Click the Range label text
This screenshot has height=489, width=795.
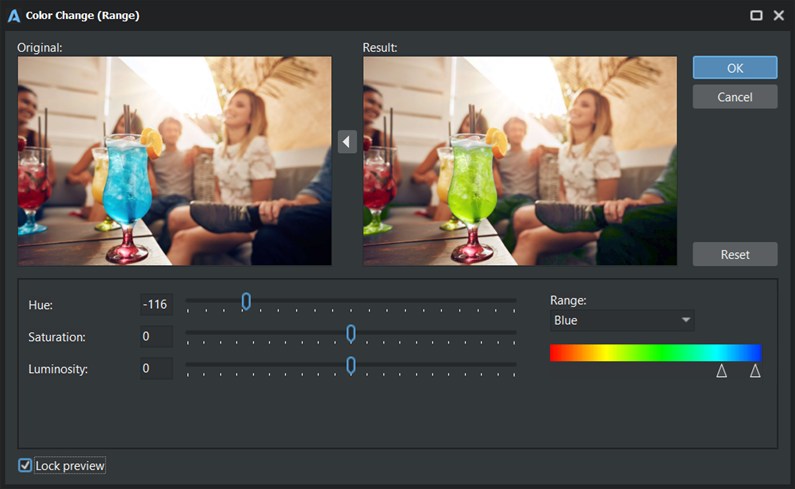568,300
